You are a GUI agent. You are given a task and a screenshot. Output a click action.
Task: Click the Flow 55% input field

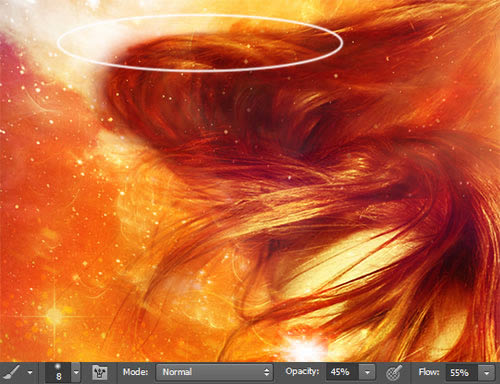coord(462,372)
